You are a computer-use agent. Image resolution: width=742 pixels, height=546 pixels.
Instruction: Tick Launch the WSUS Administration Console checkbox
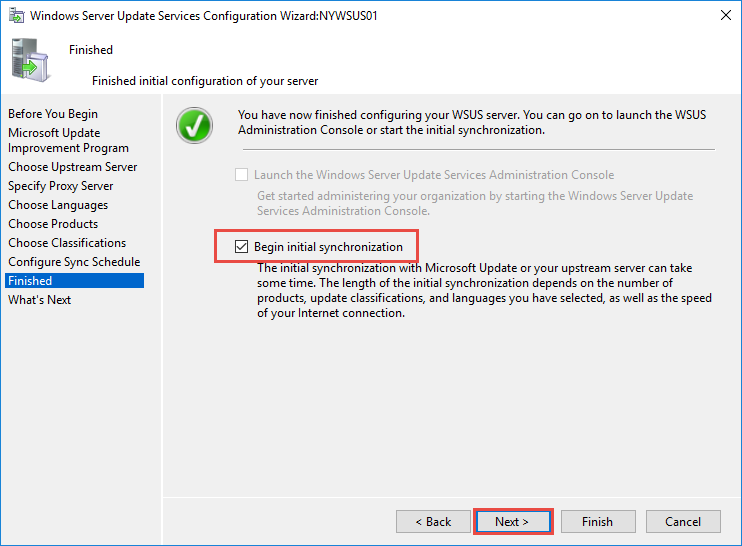[x=241, y=175]
